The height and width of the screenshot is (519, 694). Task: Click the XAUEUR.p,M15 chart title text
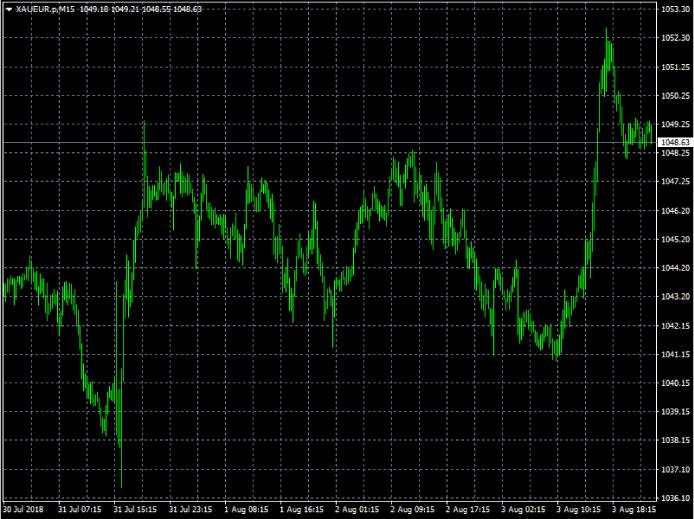point(44,9)
